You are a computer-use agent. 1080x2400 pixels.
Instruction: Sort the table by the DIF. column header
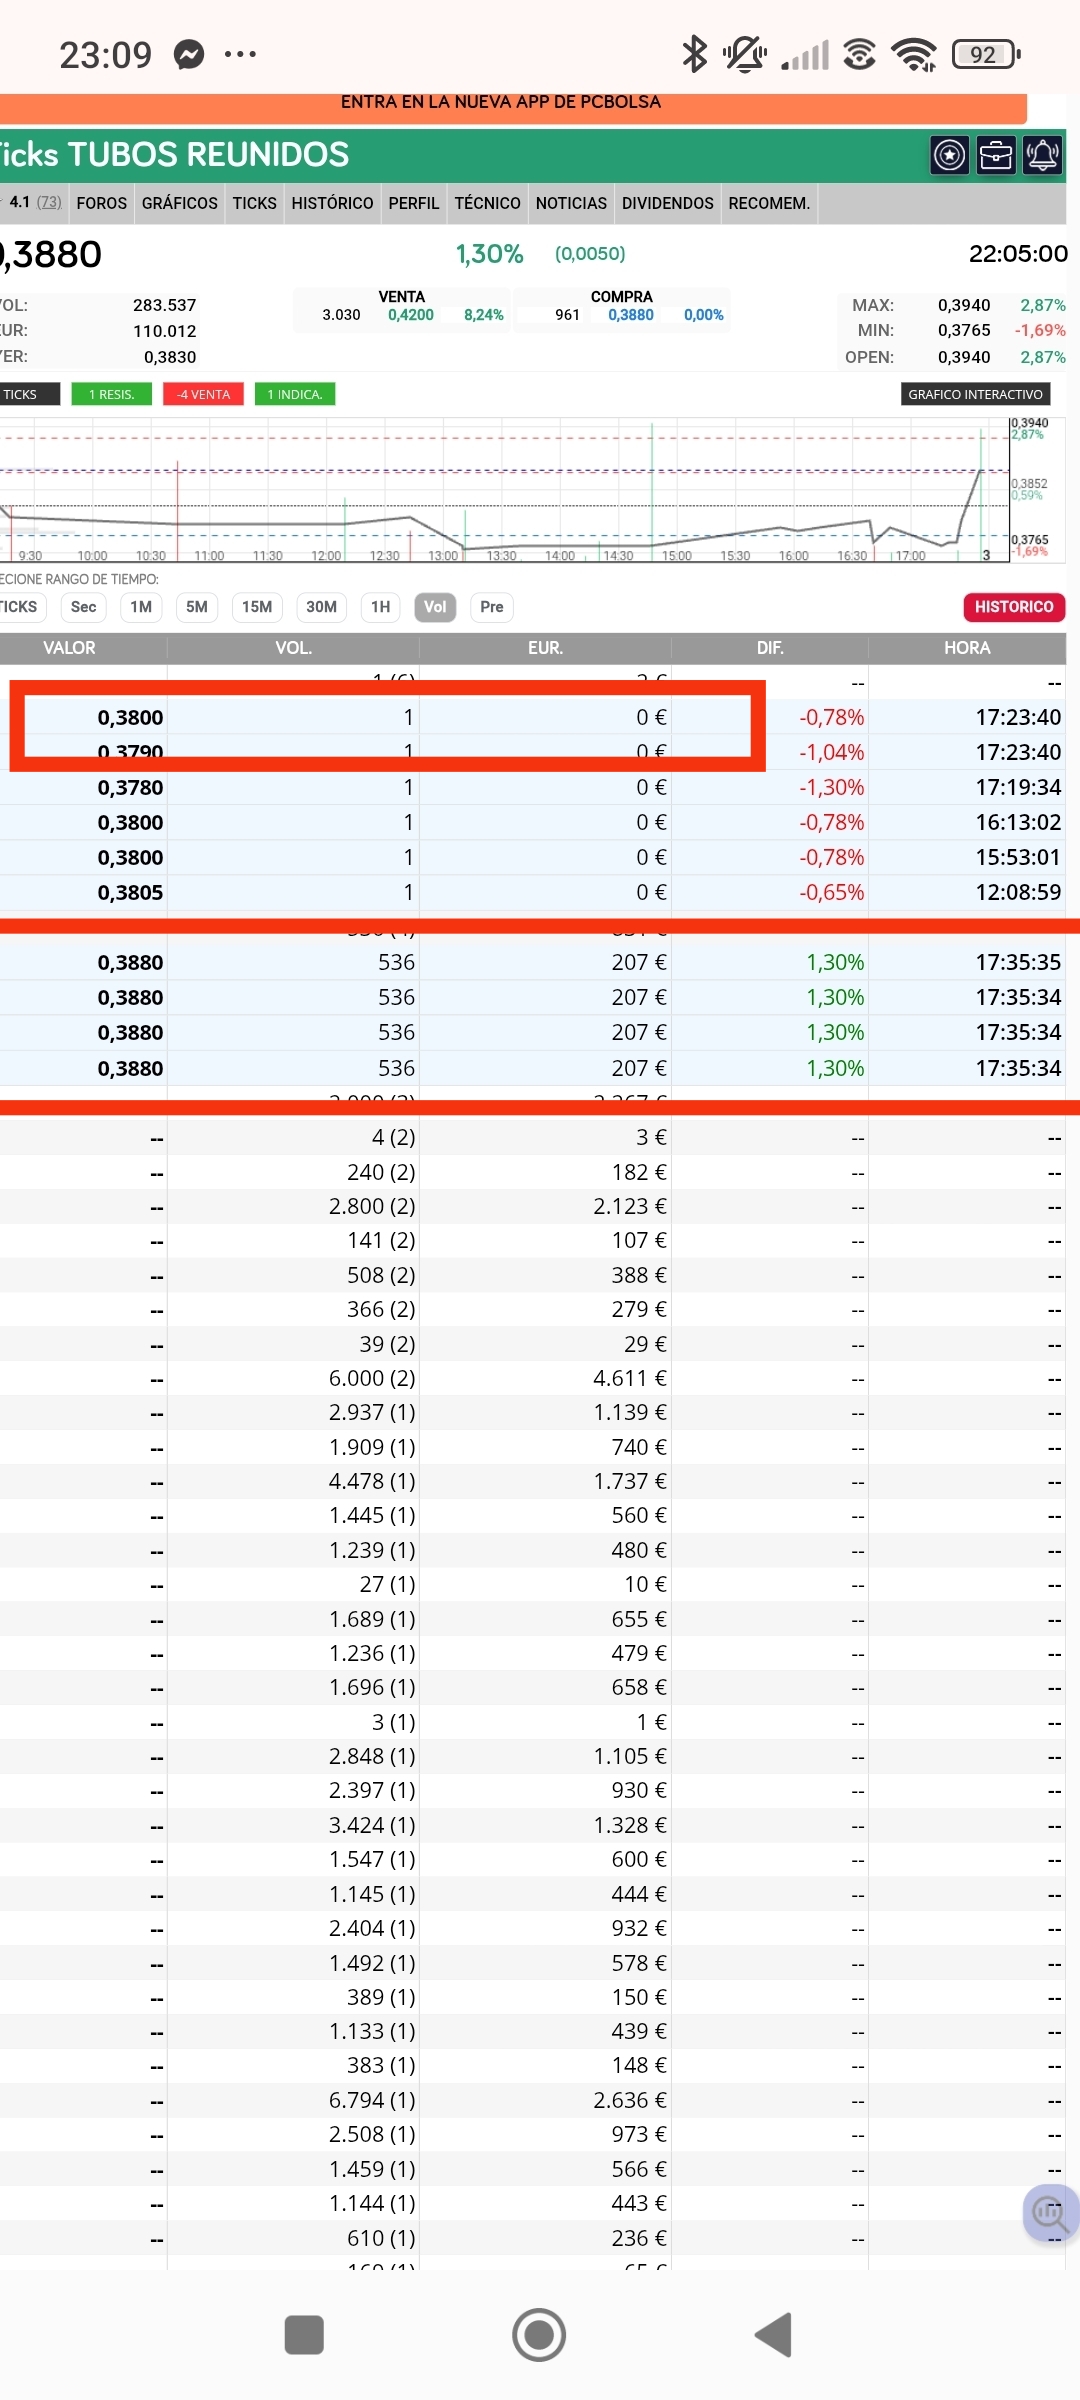[x=769, y=648]
